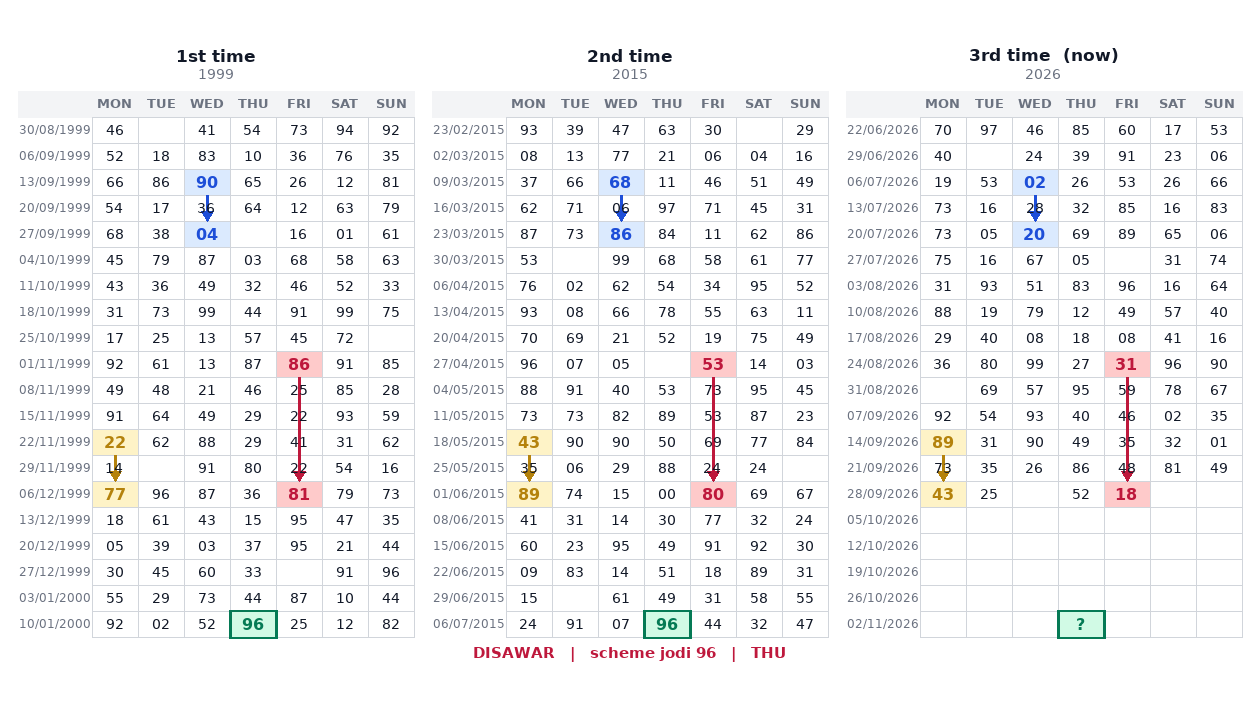Click blue highlighted 68 in 2015 table

pos(621,182)
